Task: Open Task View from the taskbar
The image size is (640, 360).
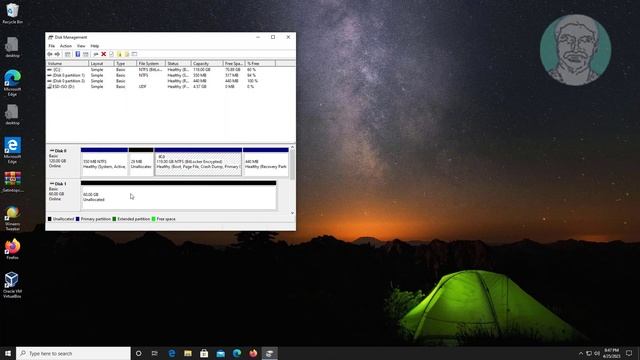Action: 155,353
